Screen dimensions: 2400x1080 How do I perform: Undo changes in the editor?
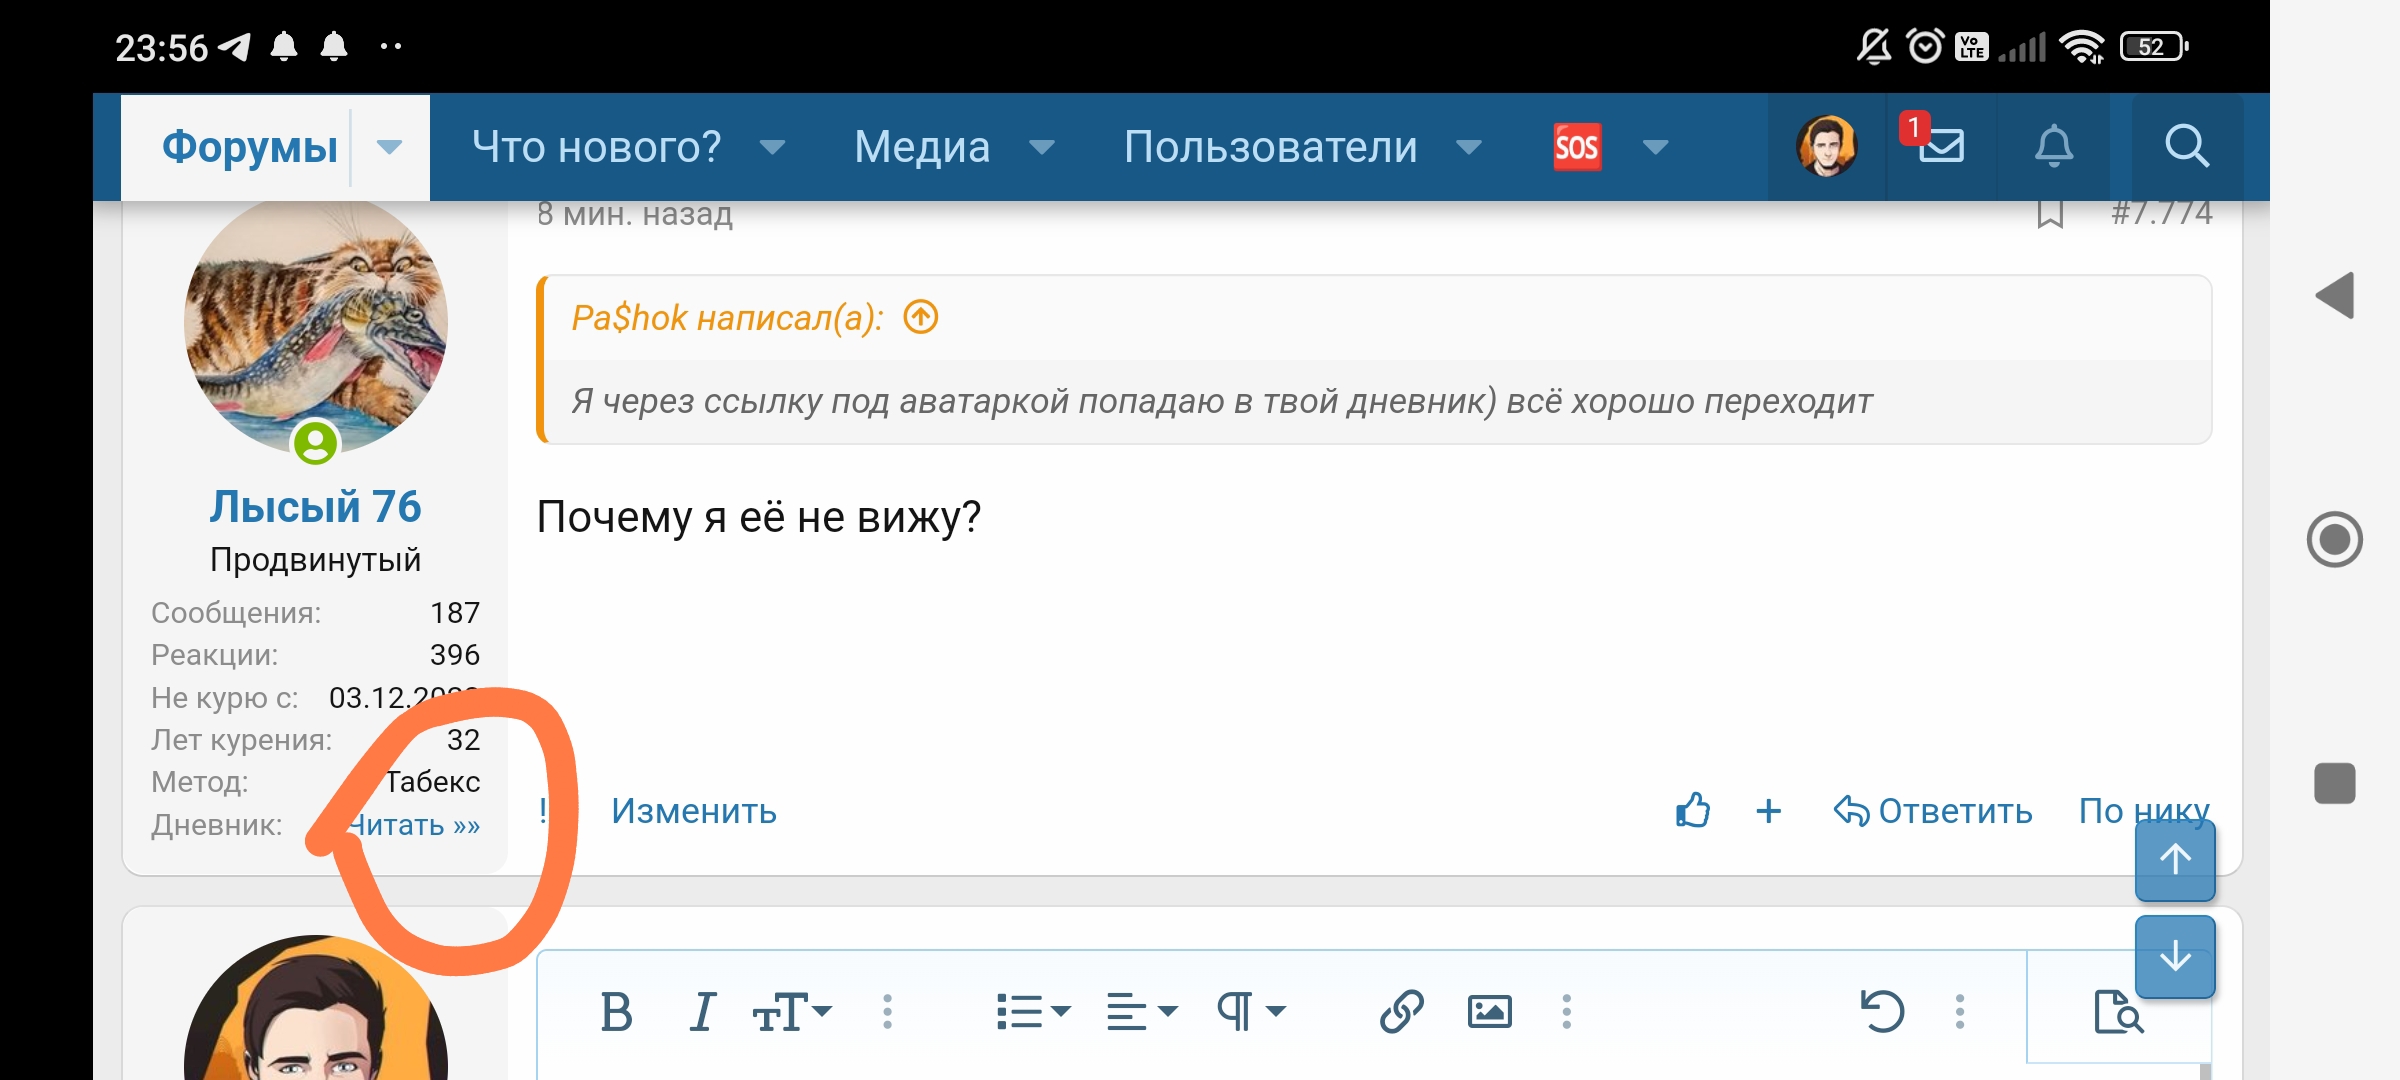tap(1882, 1011)
